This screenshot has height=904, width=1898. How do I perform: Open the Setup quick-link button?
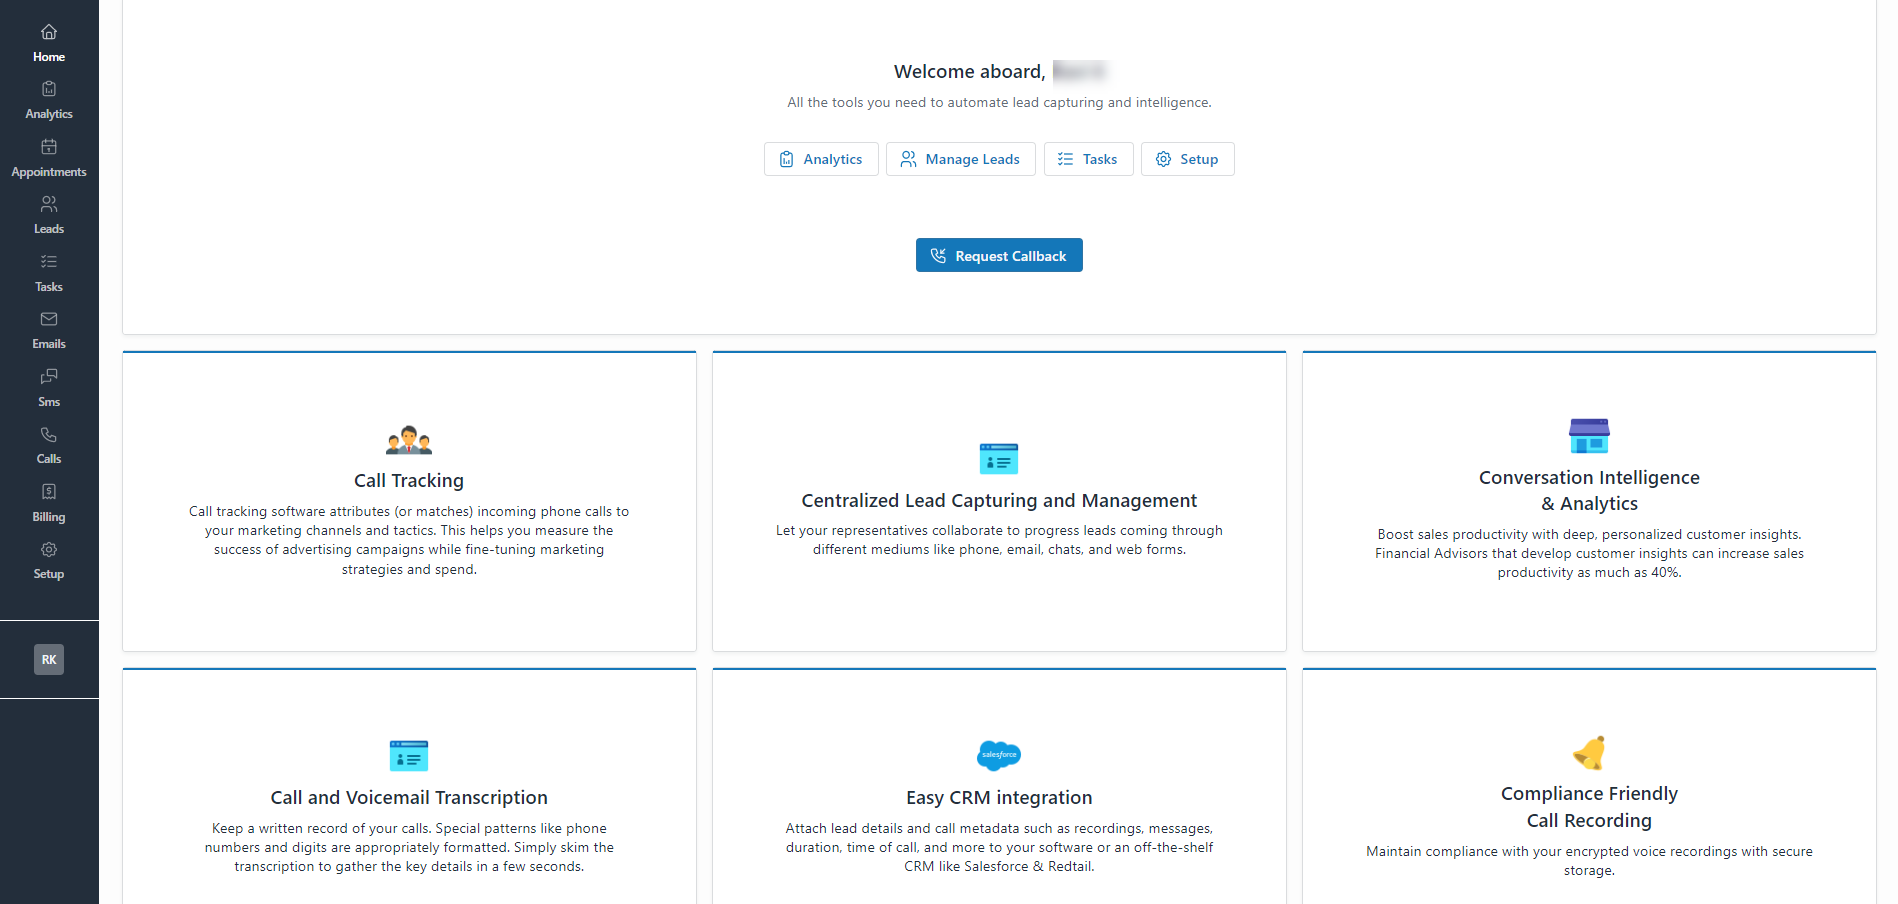(1188, 159)
